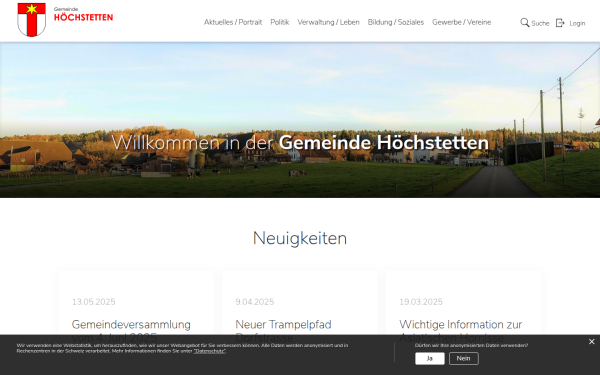This screenshot has width=600, height=375.
Task: Accept anonymized data with Ja button
Action: click(x=430, y=359)
